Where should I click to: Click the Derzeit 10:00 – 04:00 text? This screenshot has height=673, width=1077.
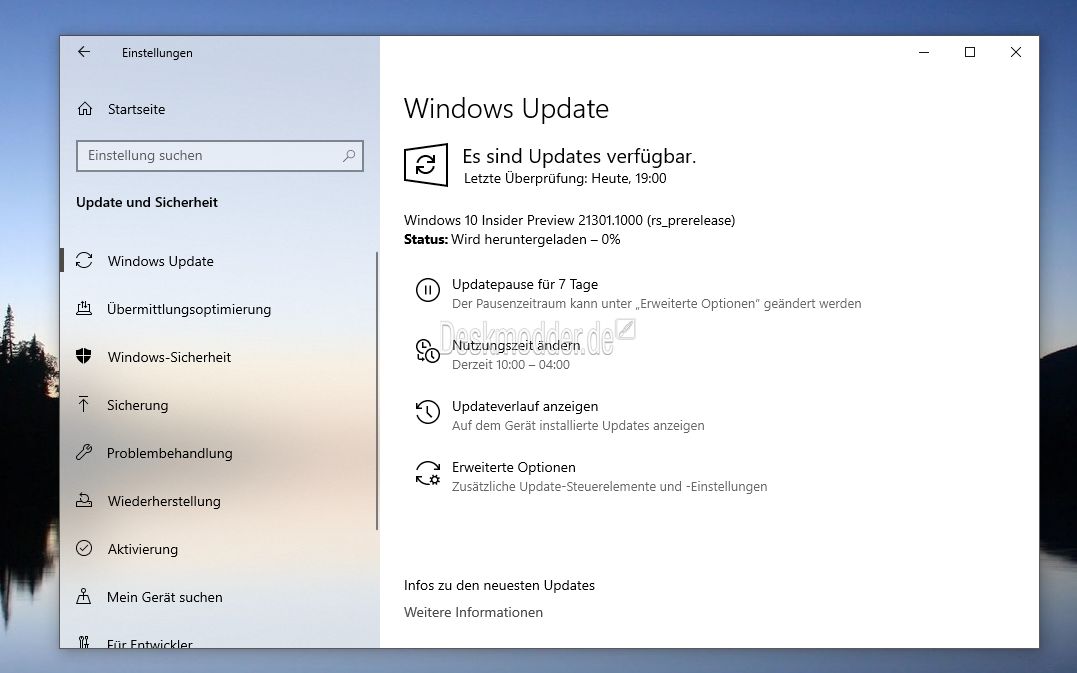[511, 365]
